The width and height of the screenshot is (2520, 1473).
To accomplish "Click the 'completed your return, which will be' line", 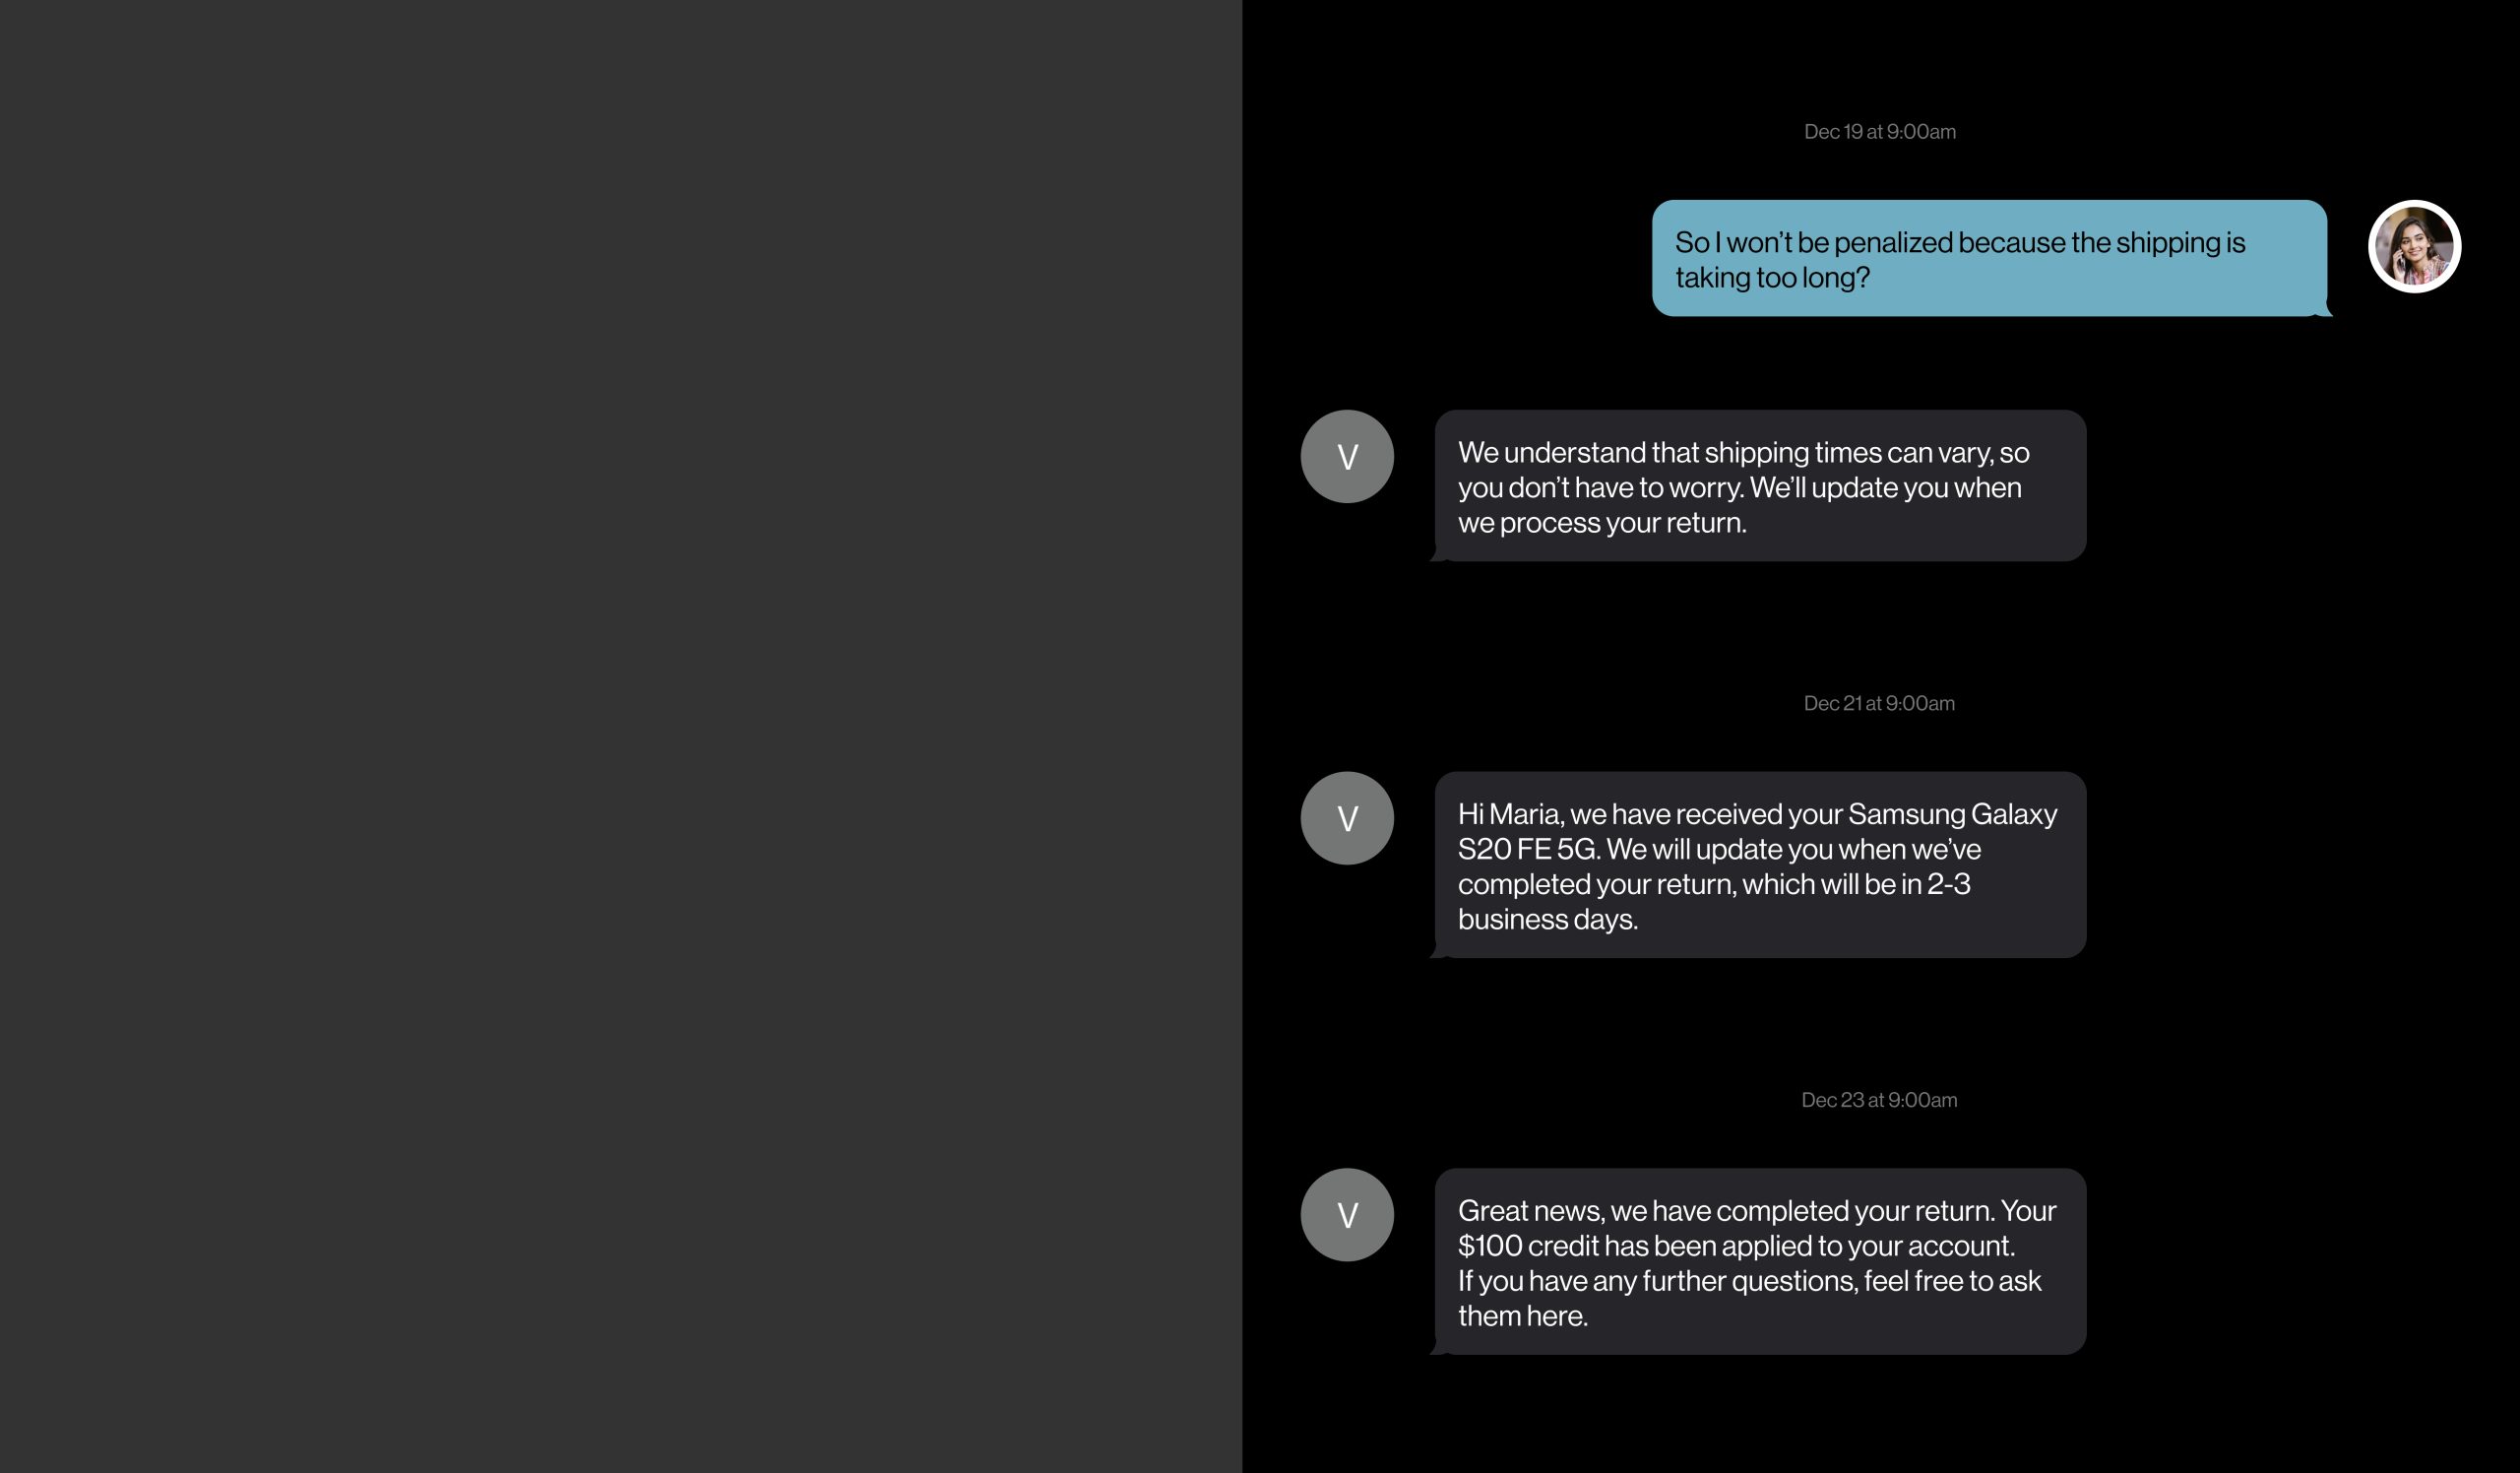I will [x=1713, y=884].
